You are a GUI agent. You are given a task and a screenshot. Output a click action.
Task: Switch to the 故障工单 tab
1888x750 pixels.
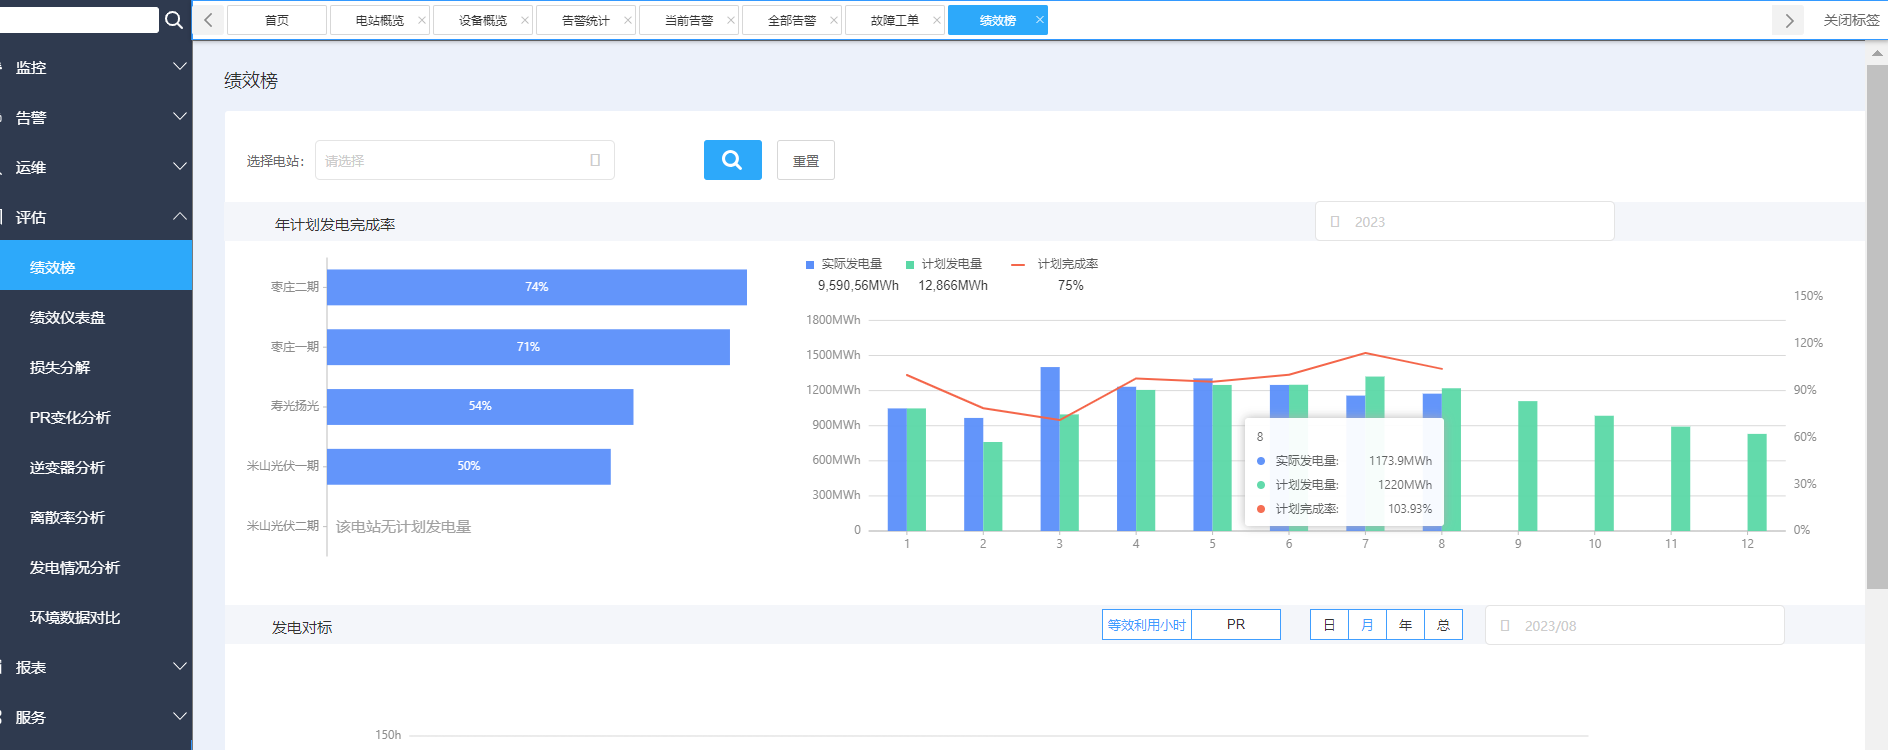895,20
